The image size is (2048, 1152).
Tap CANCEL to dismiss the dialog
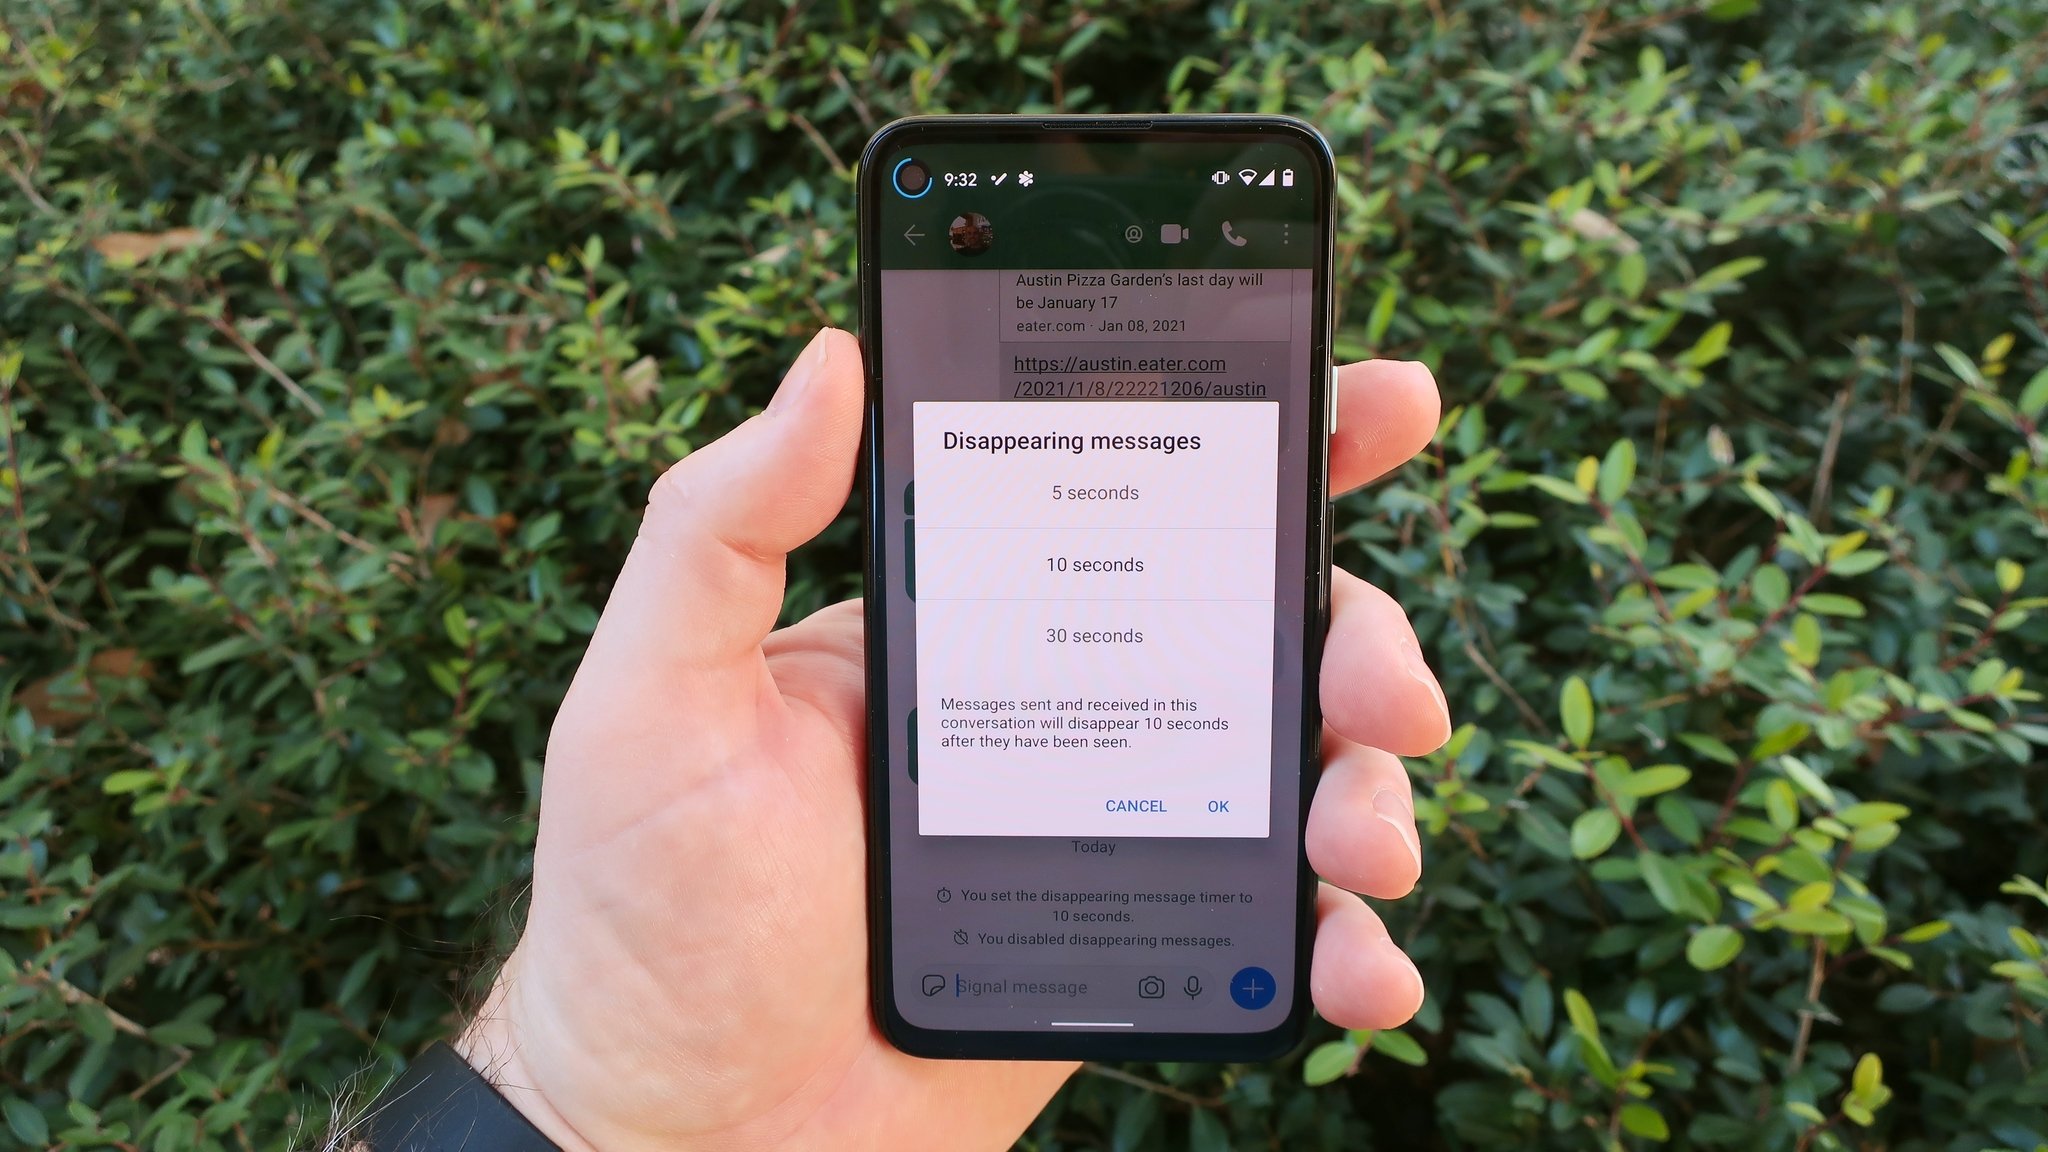point(1135,806)
